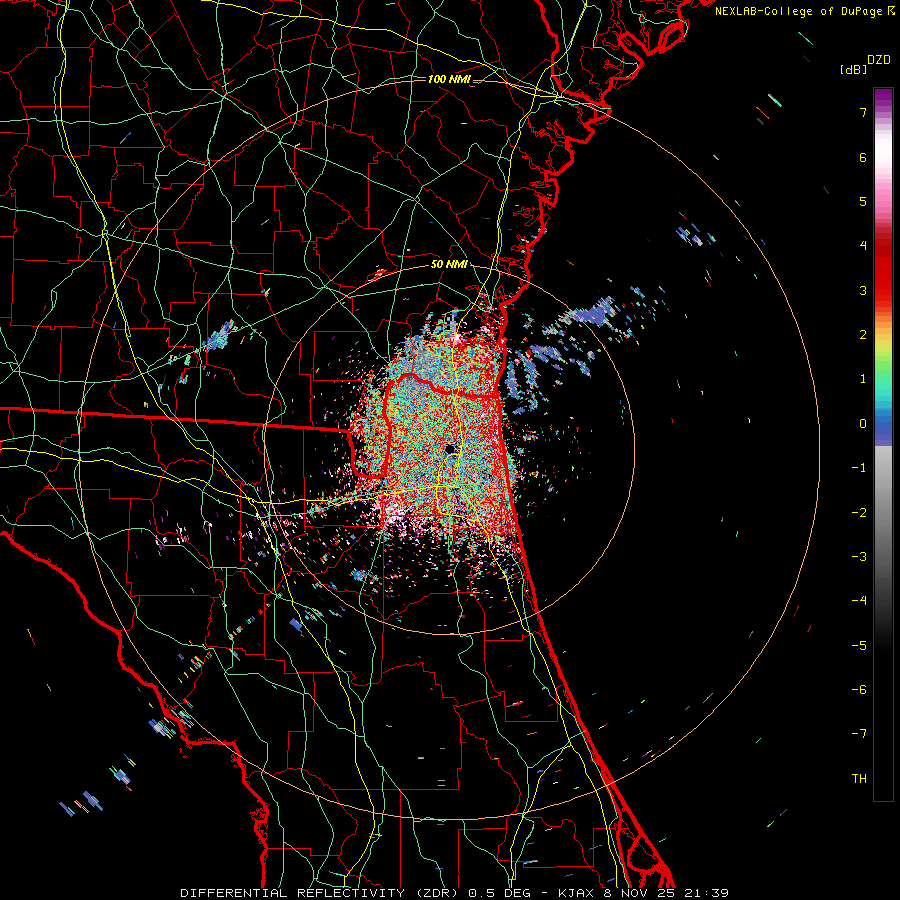Click the DZD product label

point(879,60)
